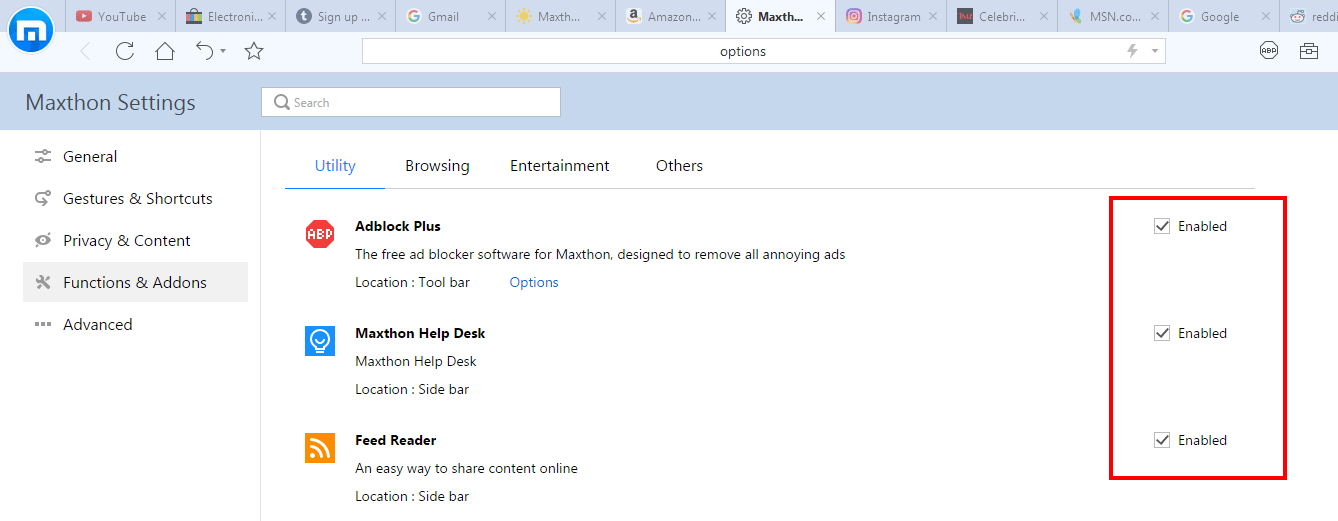The image size is (1338, 521).
Task: Select Functions & Addons section
Action: point(135,282)
